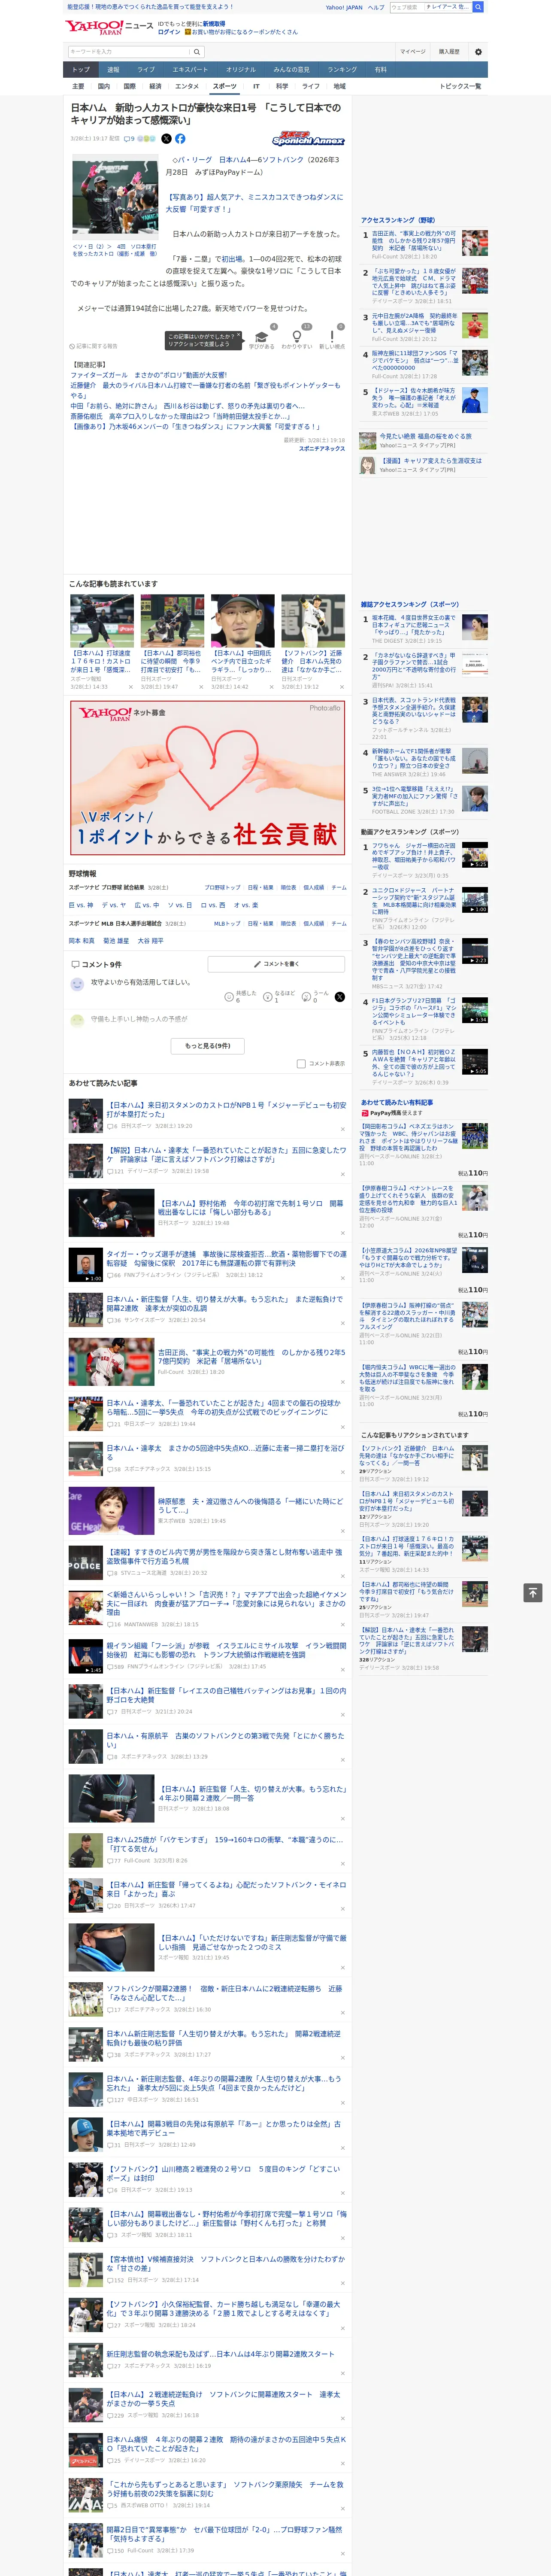Click the 岡本 和真 player link
551x2576 pixels.
click(x=81, y=941)
